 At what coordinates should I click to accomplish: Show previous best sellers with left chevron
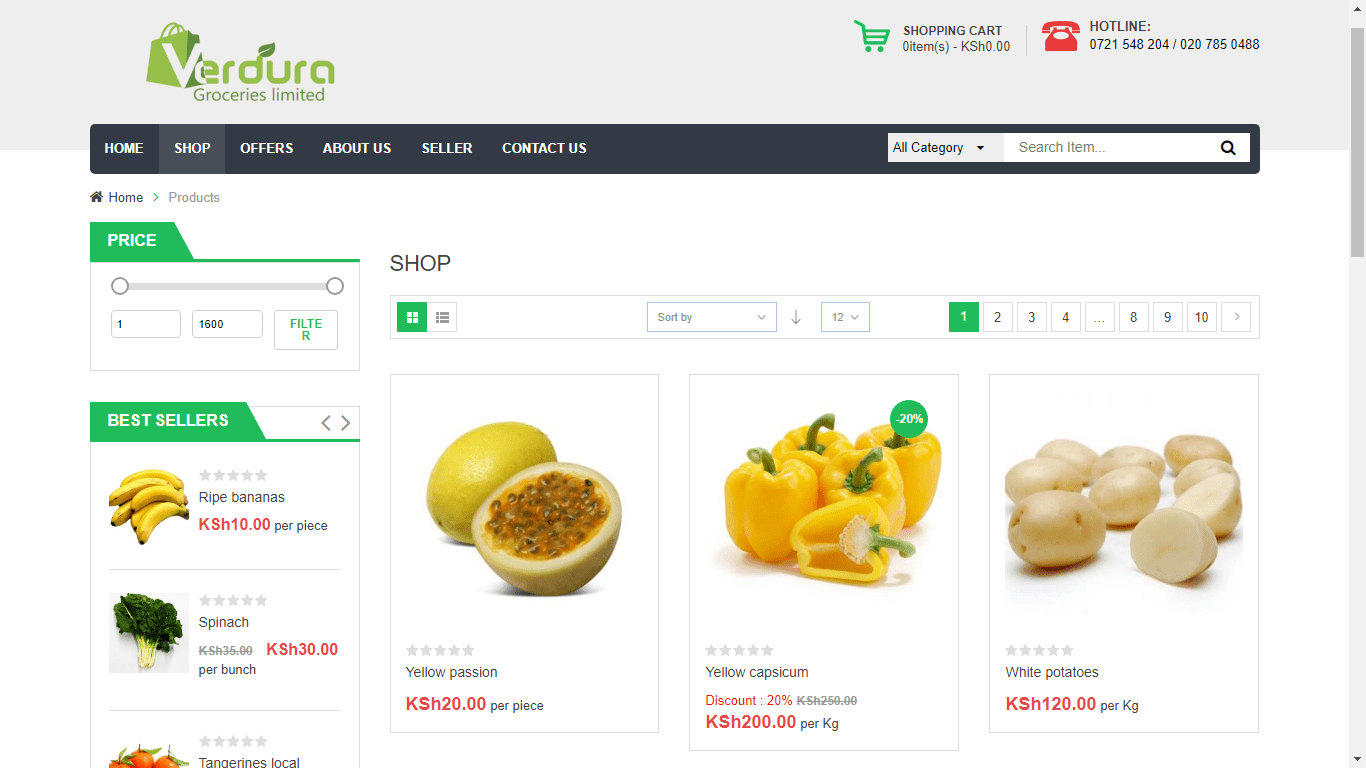point(326,423)
